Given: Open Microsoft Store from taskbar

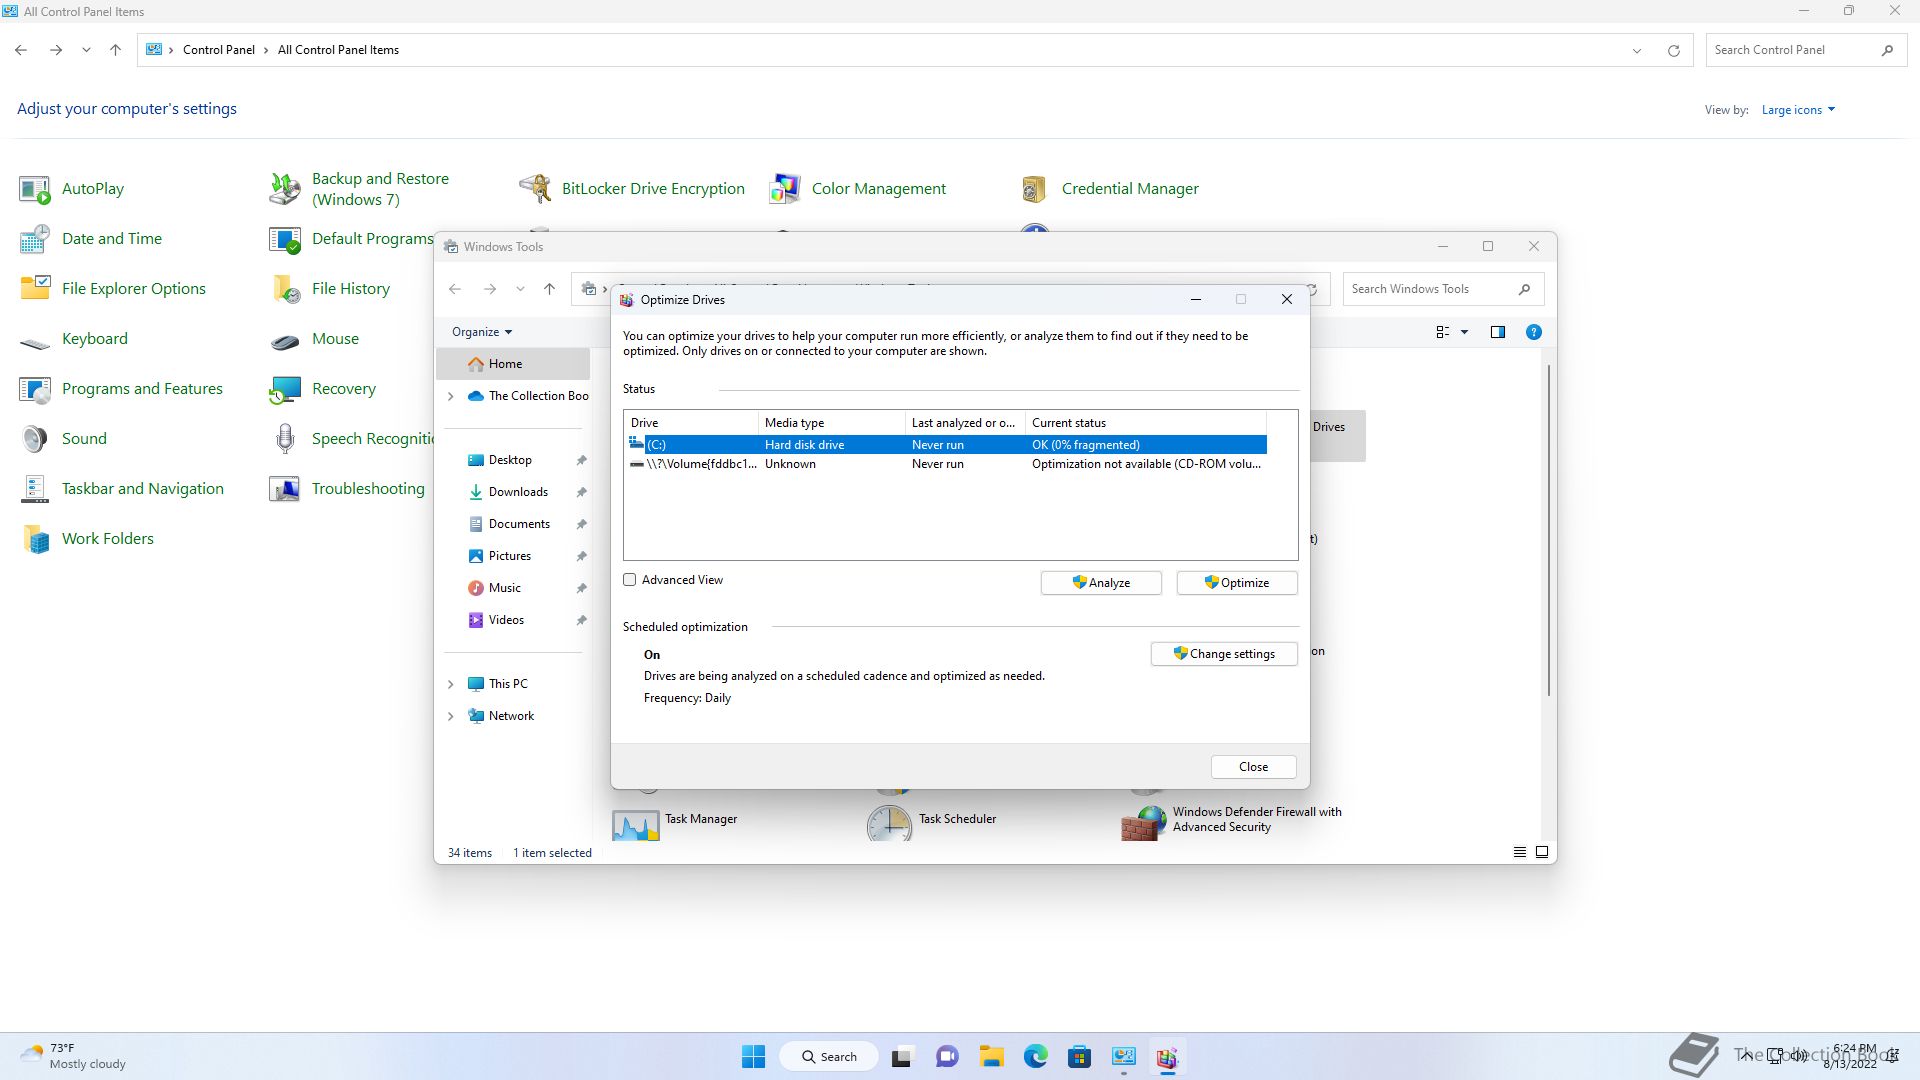Looking at the screenshot, I should coord(1079,1057).
